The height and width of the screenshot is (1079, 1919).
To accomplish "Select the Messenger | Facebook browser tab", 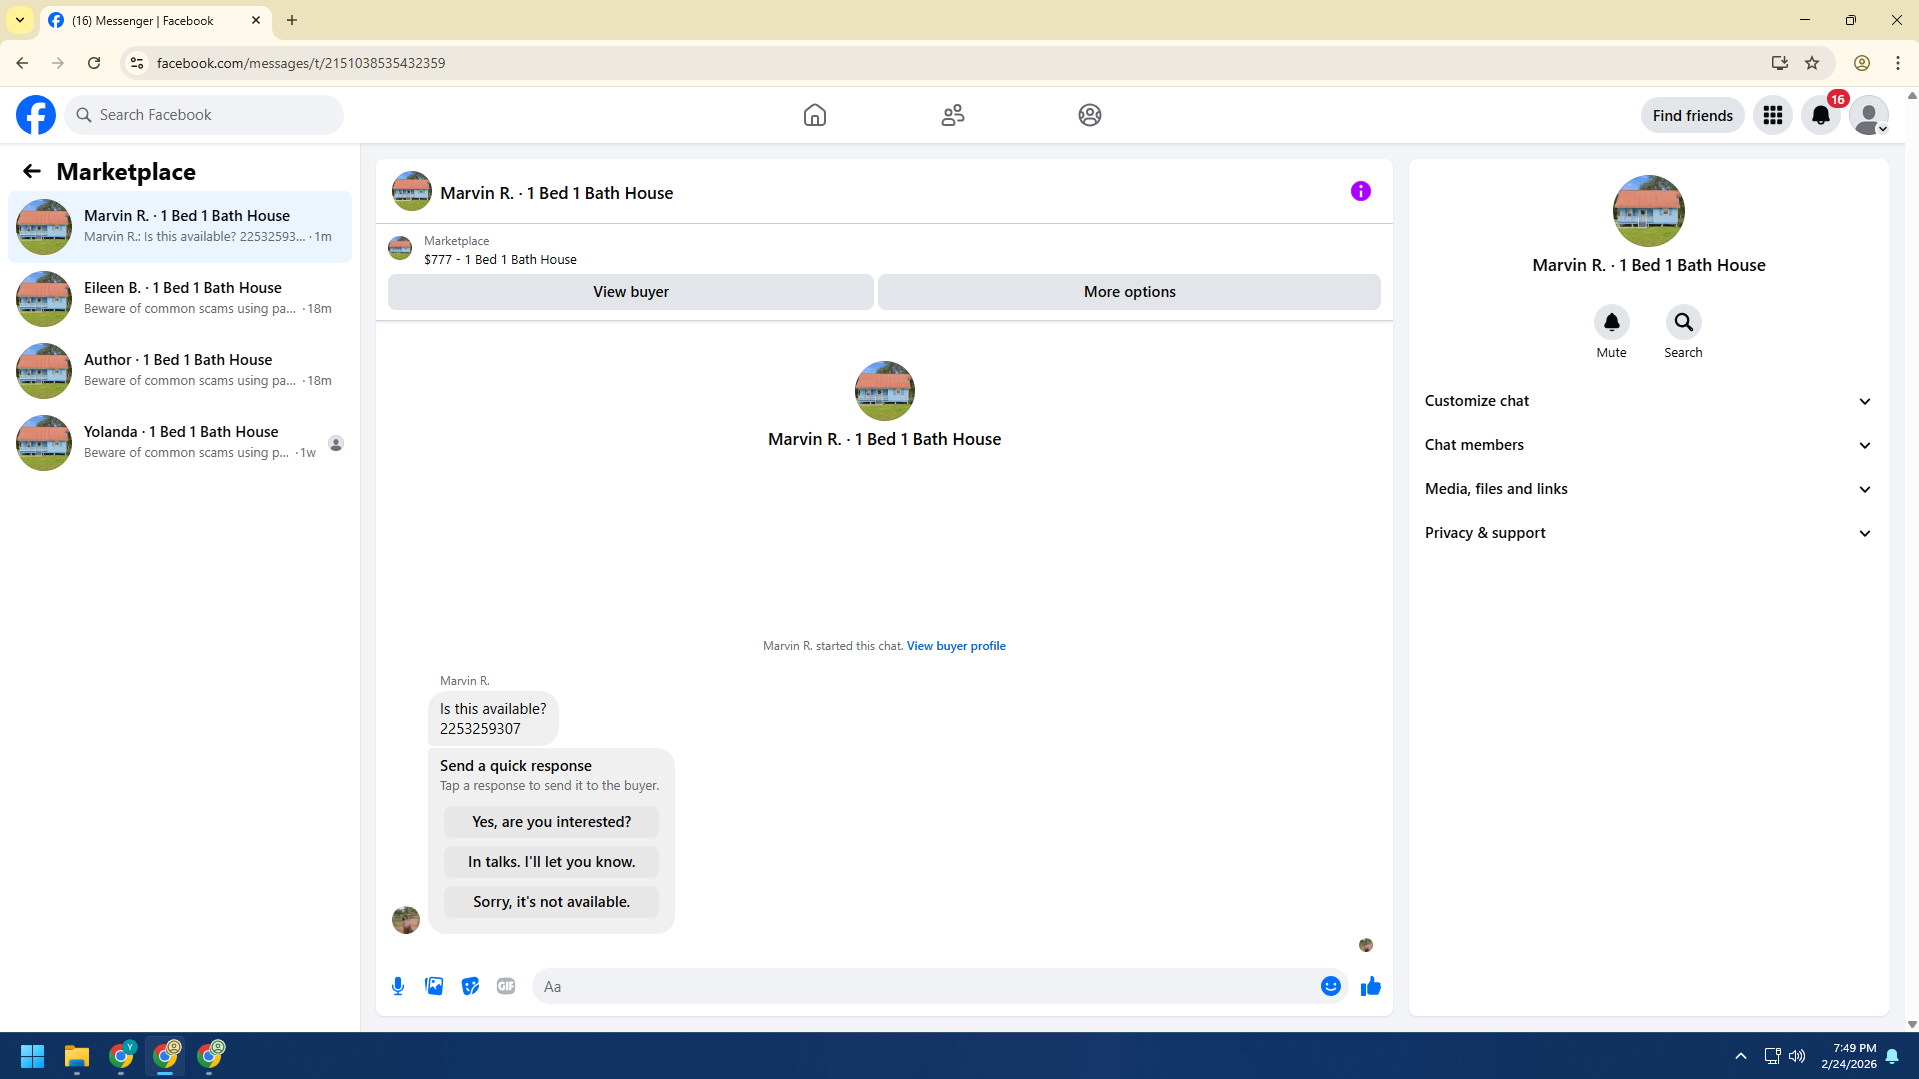I will point(155,20).
